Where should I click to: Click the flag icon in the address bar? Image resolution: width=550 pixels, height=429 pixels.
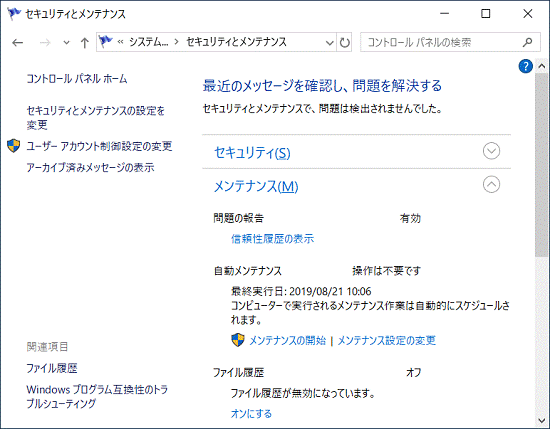click(x=105, y=42)
